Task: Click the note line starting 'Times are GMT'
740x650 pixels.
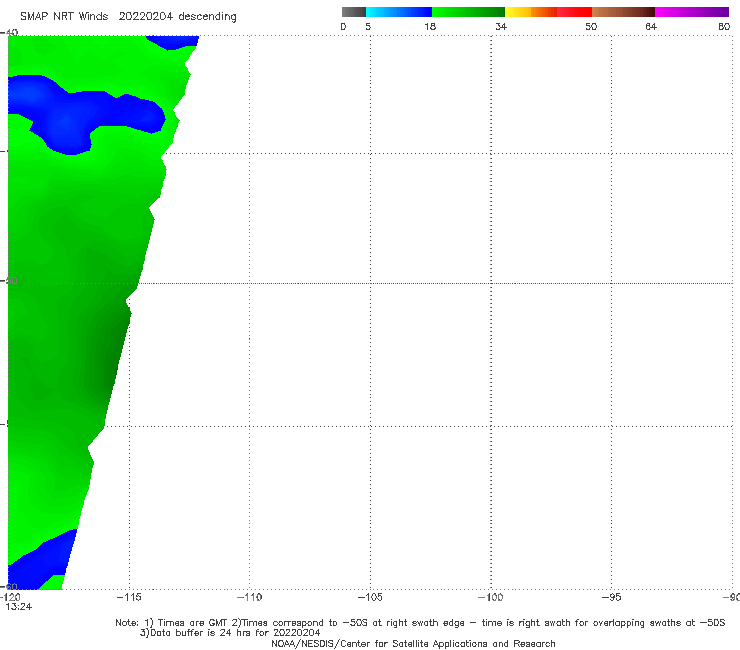Action: 420,623
